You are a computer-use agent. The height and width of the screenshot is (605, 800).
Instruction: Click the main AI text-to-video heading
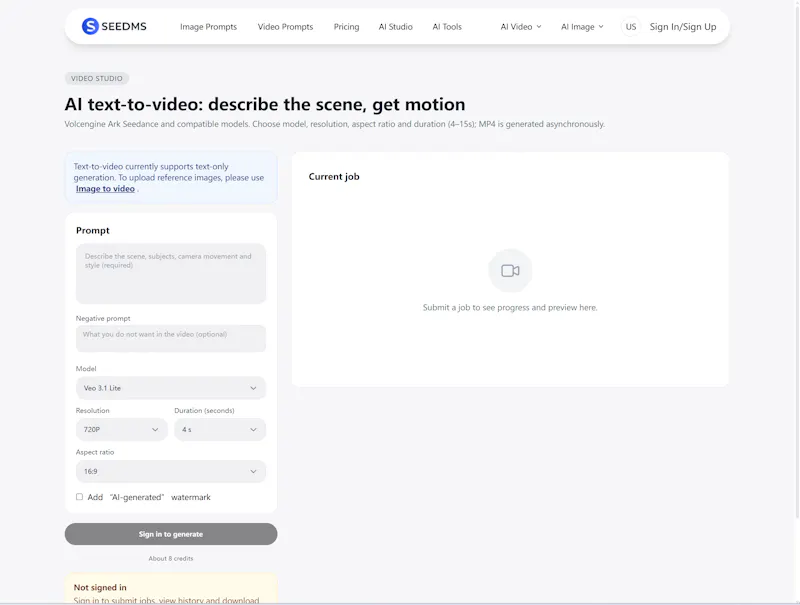265,104
